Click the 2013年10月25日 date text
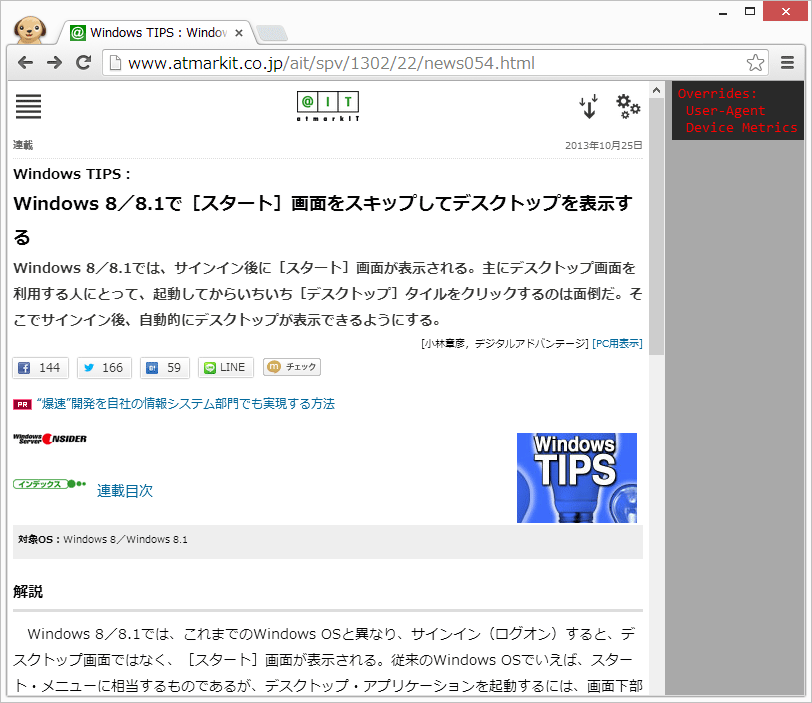812x703 pixels. point(603,145)
